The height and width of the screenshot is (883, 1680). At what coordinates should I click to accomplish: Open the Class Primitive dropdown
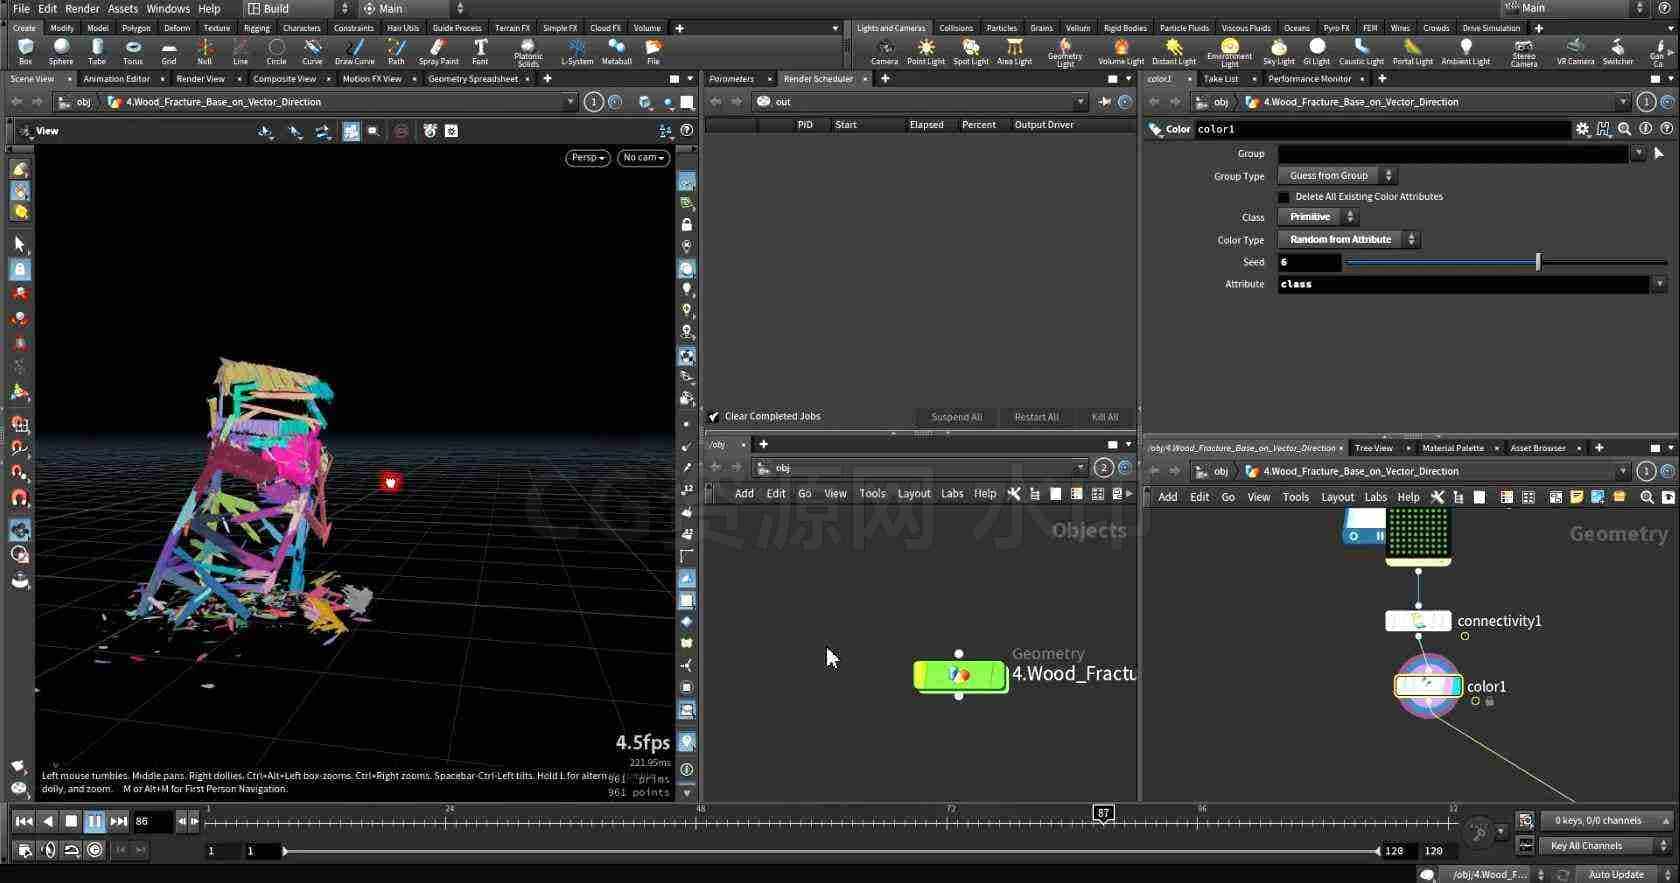(1316, 216)
